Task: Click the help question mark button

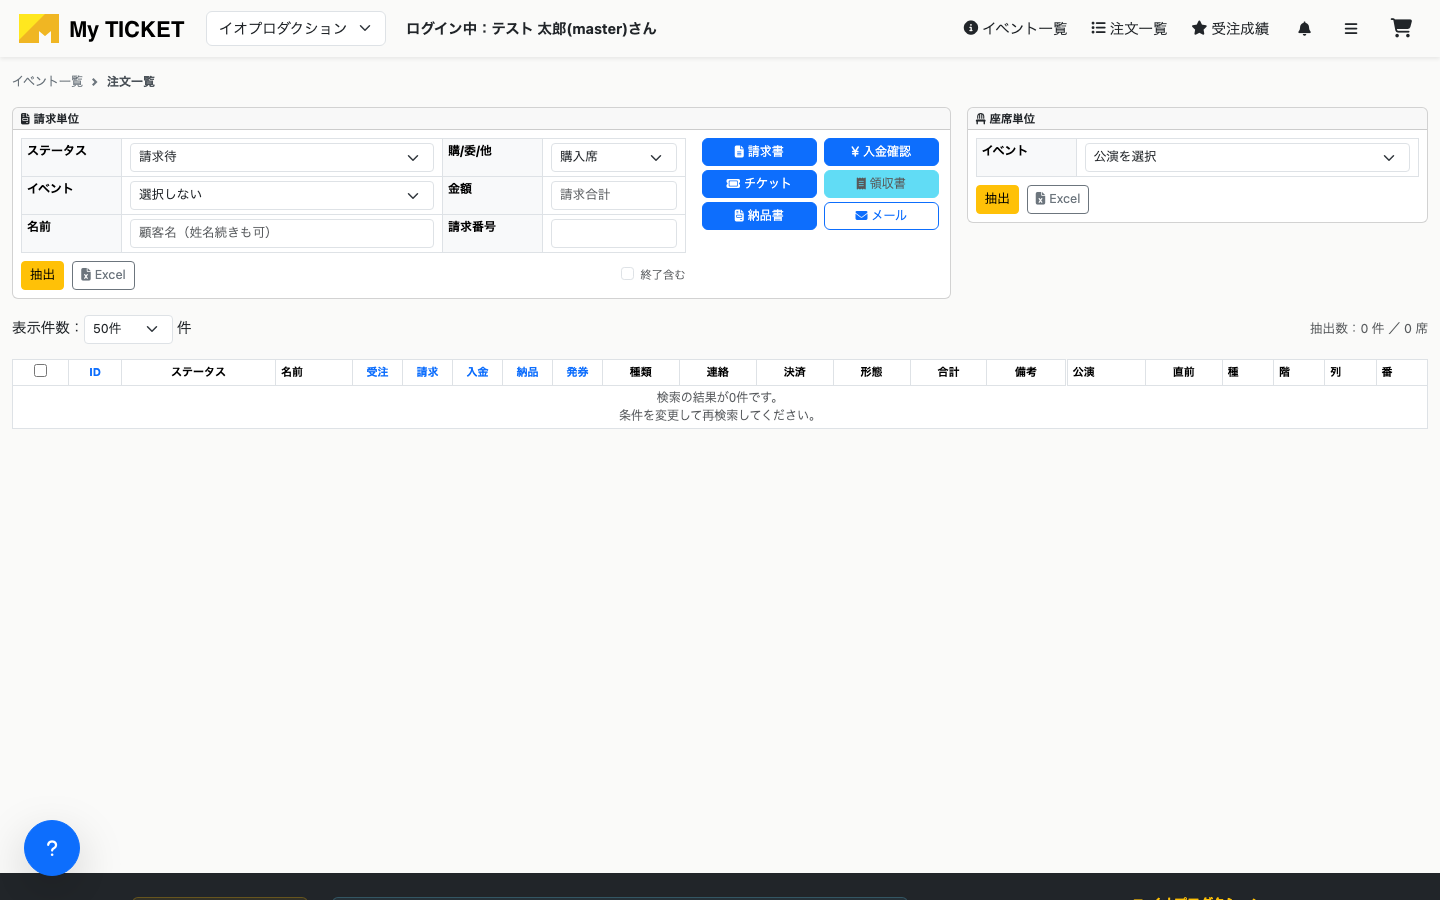Action: 52,848
